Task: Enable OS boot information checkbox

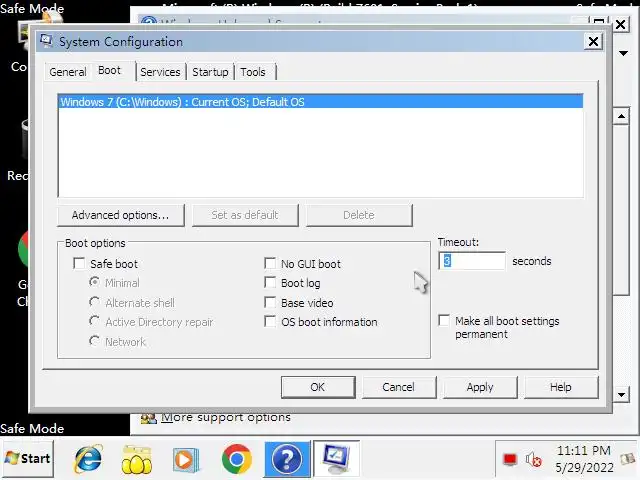Action: (x=270, y=322)
